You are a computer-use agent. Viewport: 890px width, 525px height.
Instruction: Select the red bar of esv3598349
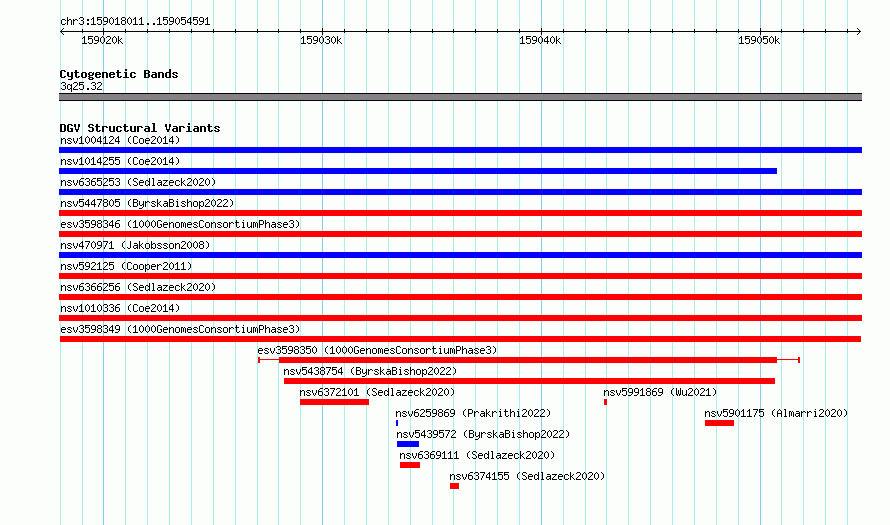point(460,339)
